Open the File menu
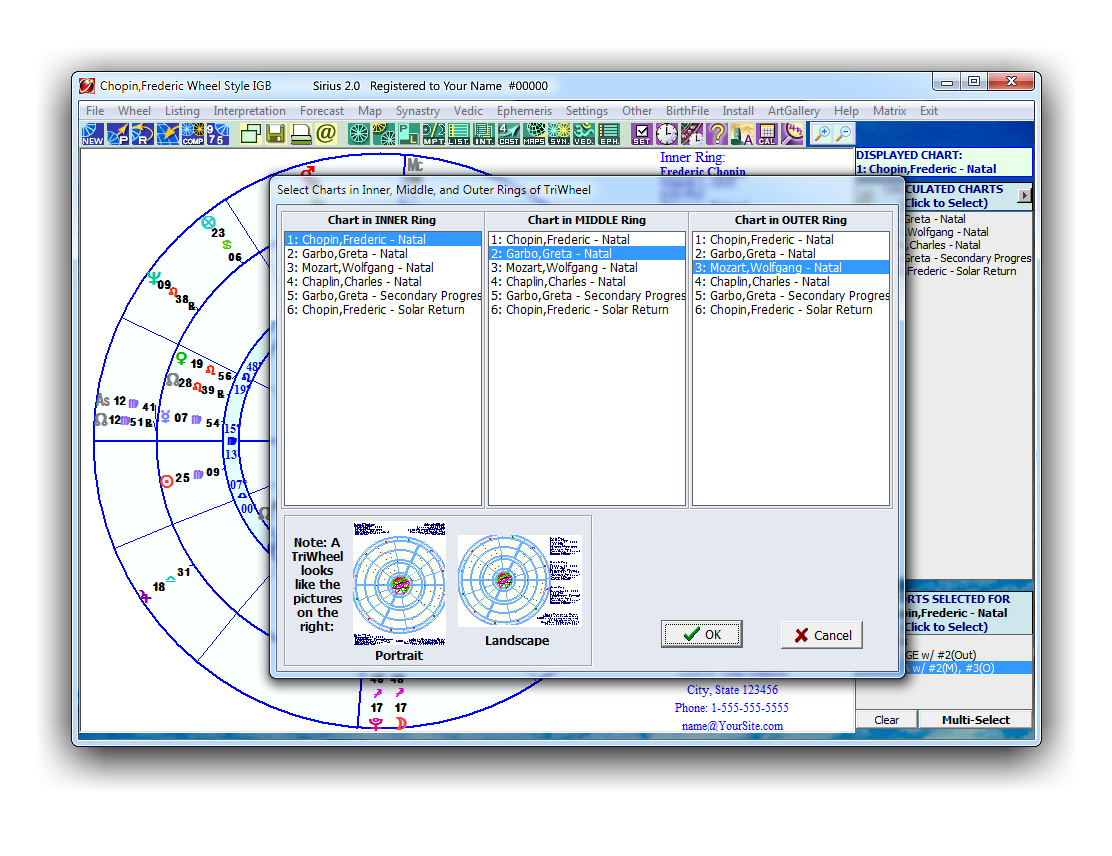Screen dimensions: 1112x856 pyautogui.click(x=95, y=111)
